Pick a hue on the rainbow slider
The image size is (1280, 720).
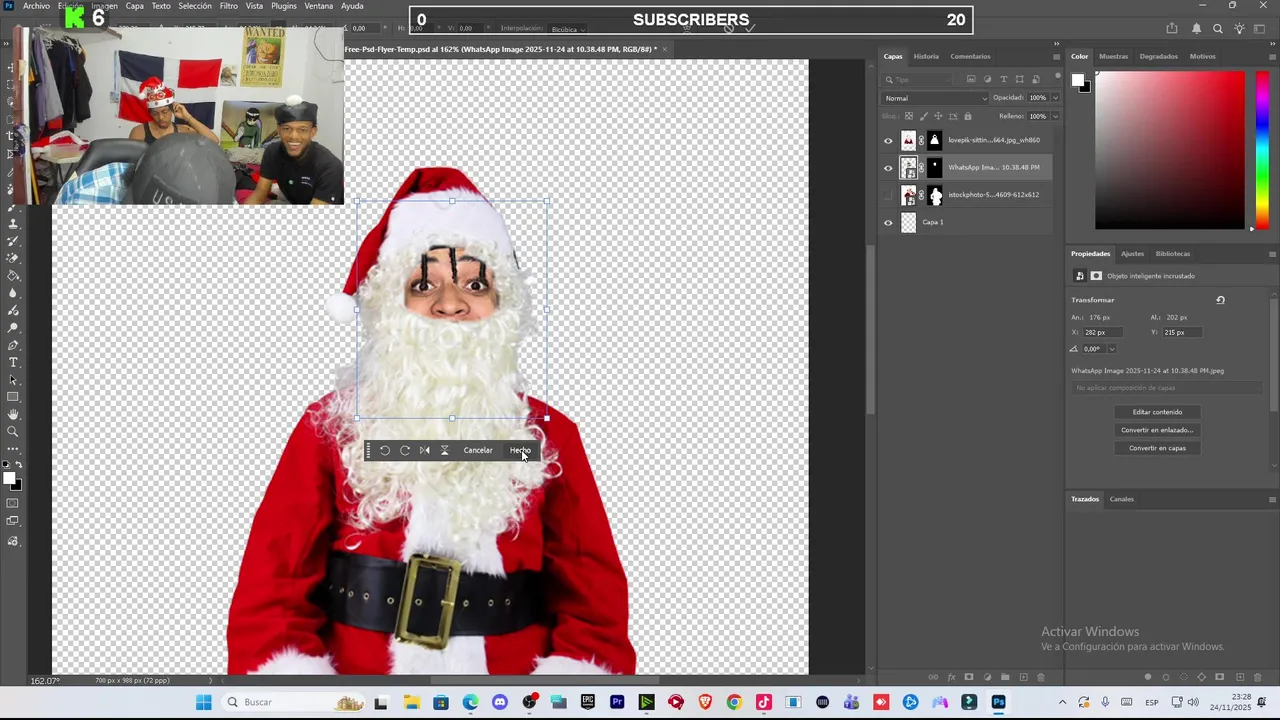point(1263,150)
